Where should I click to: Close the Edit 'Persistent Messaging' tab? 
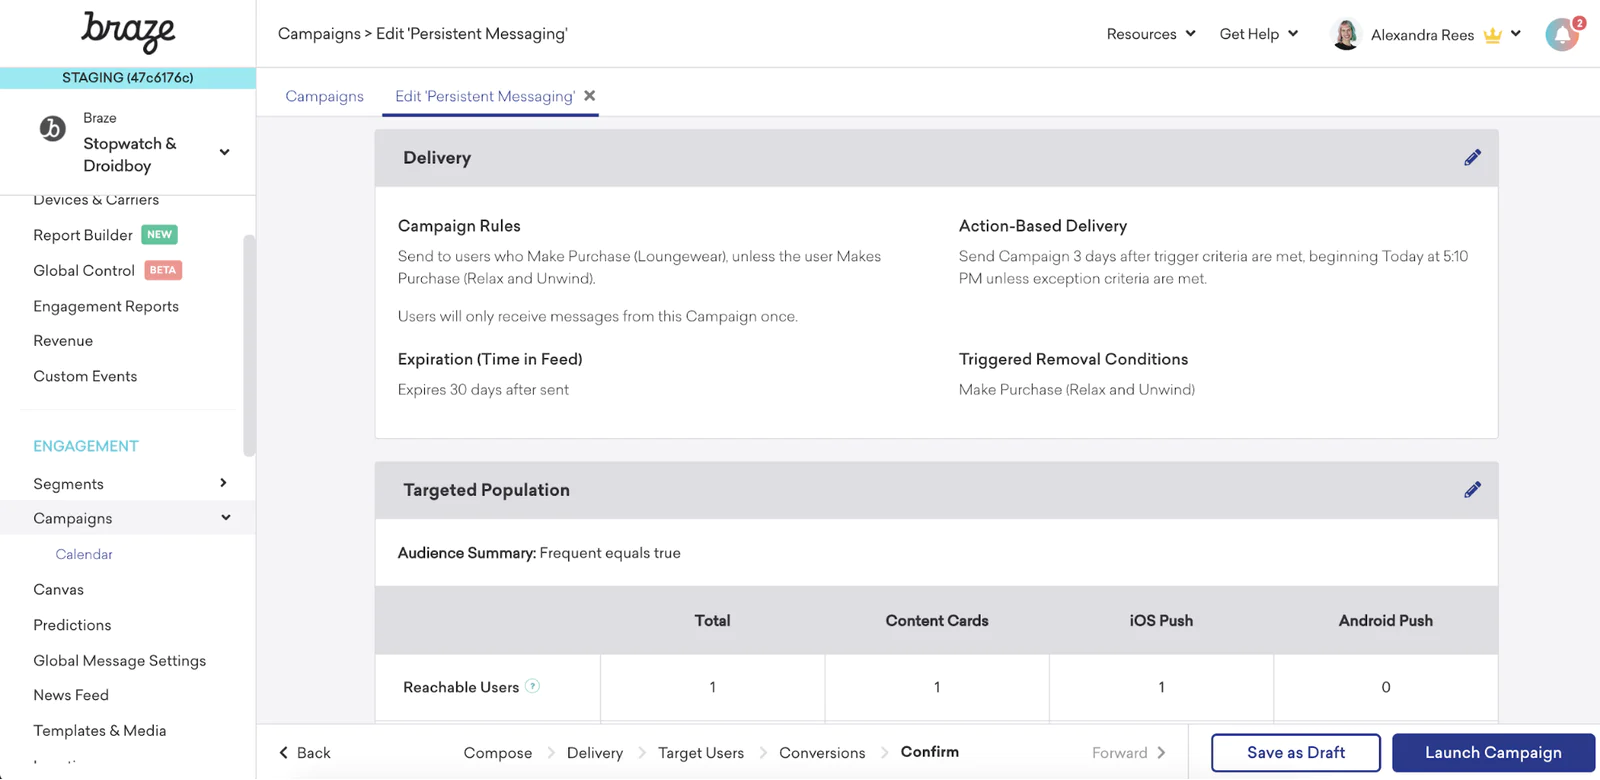590,96
